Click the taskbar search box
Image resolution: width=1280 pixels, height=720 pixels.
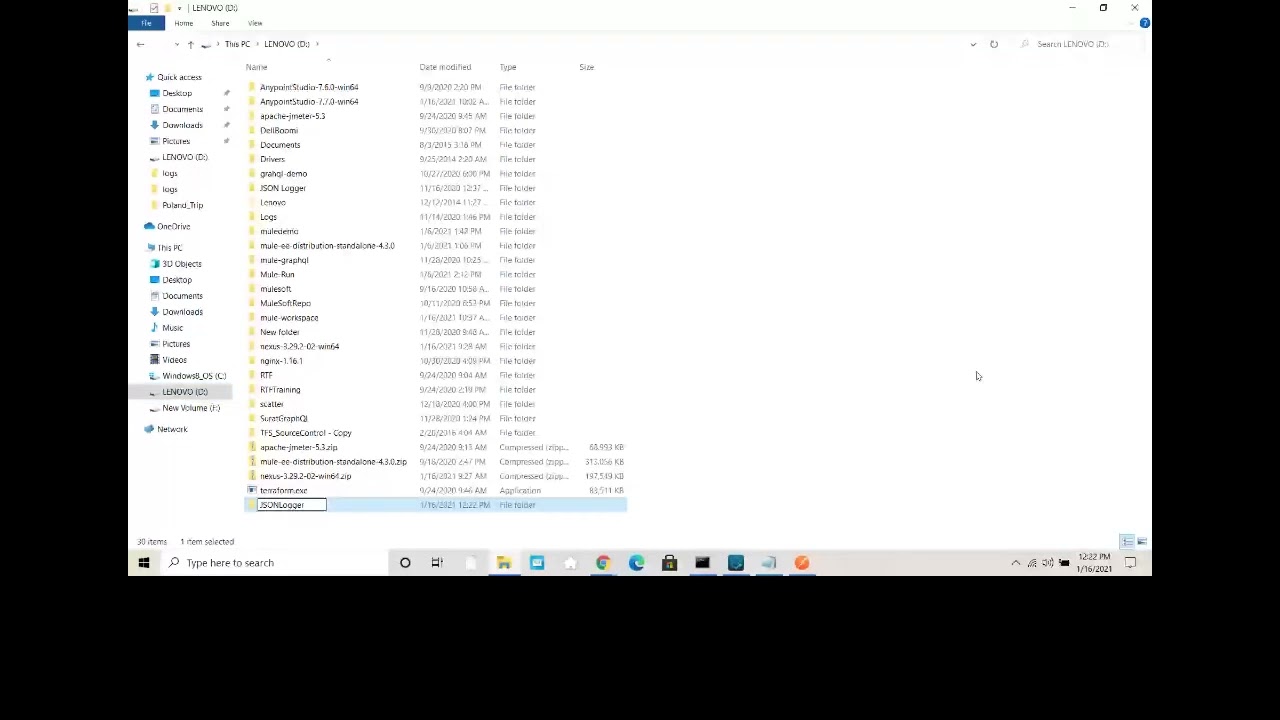[275, 563]
